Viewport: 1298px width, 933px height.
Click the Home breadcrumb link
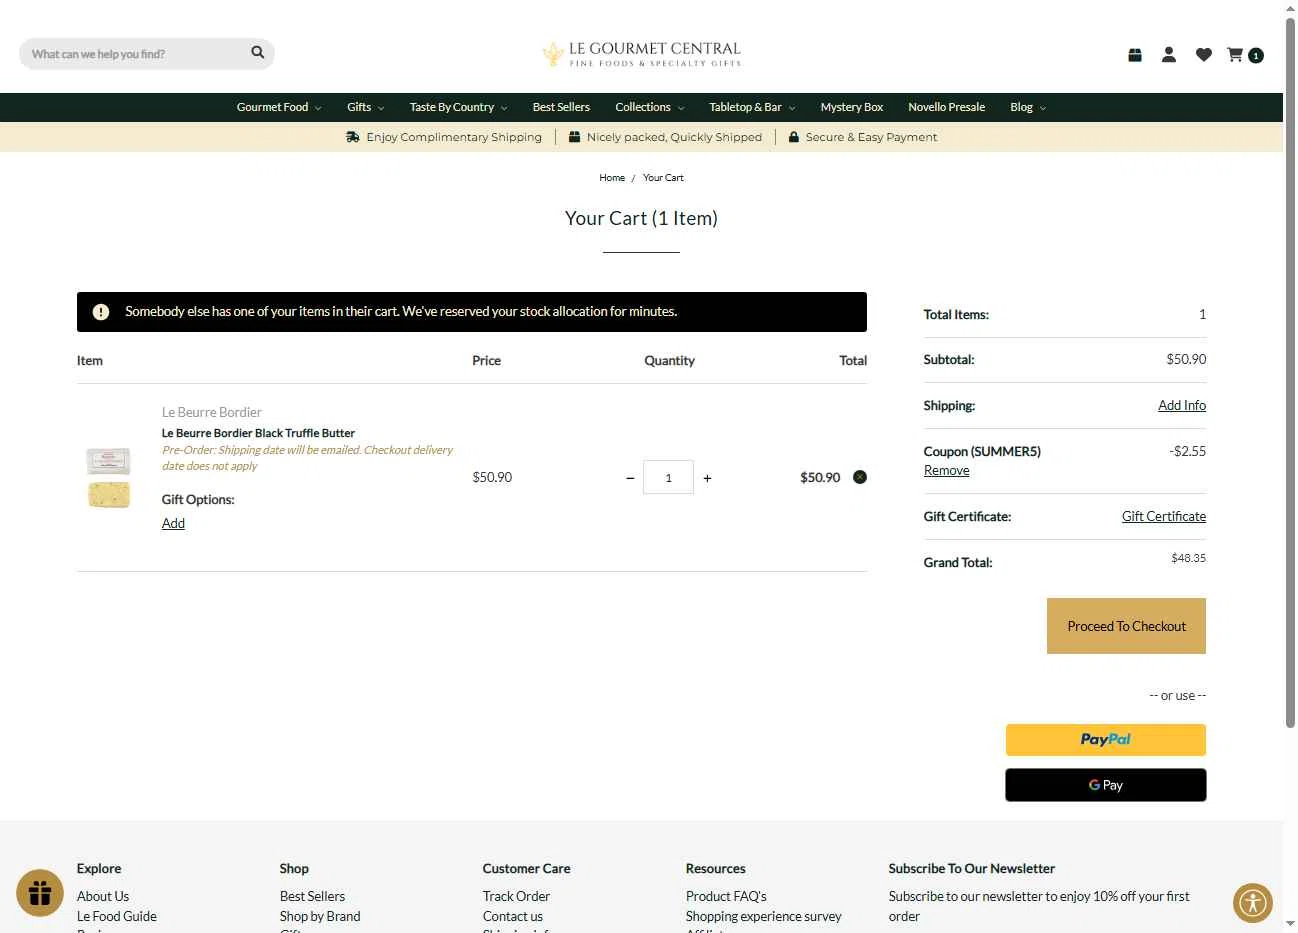point(612,178)
